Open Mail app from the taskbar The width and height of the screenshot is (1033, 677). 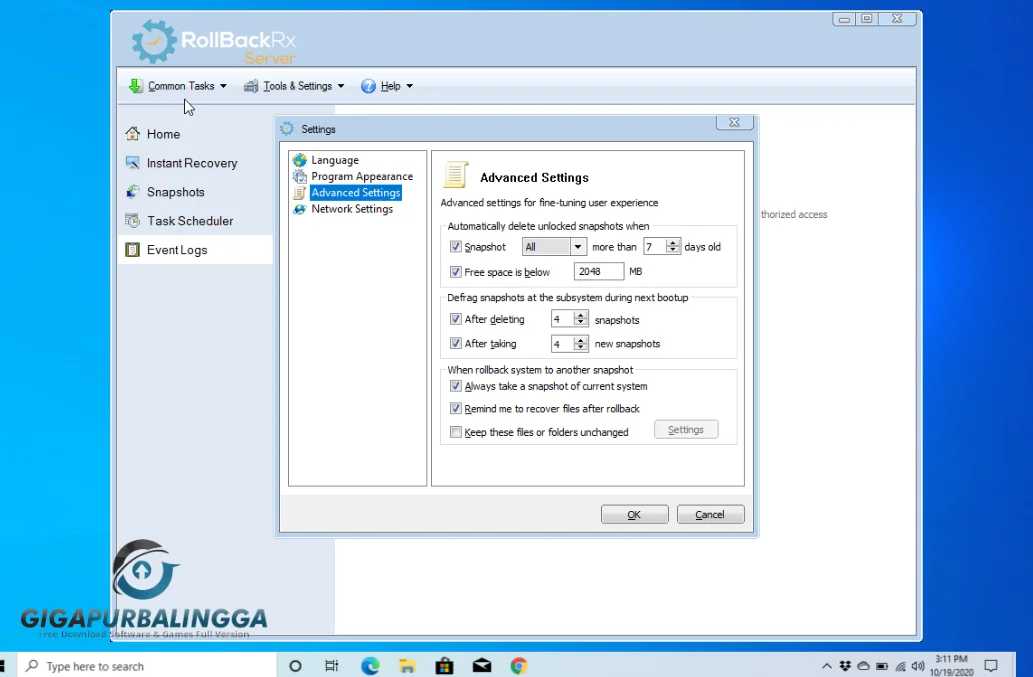tap(482, 666)
